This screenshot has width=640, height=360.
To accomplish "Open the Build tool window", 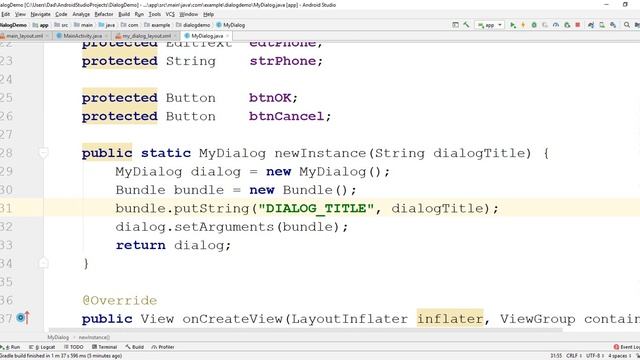I will pyautogui.click(x=135, y=347).
